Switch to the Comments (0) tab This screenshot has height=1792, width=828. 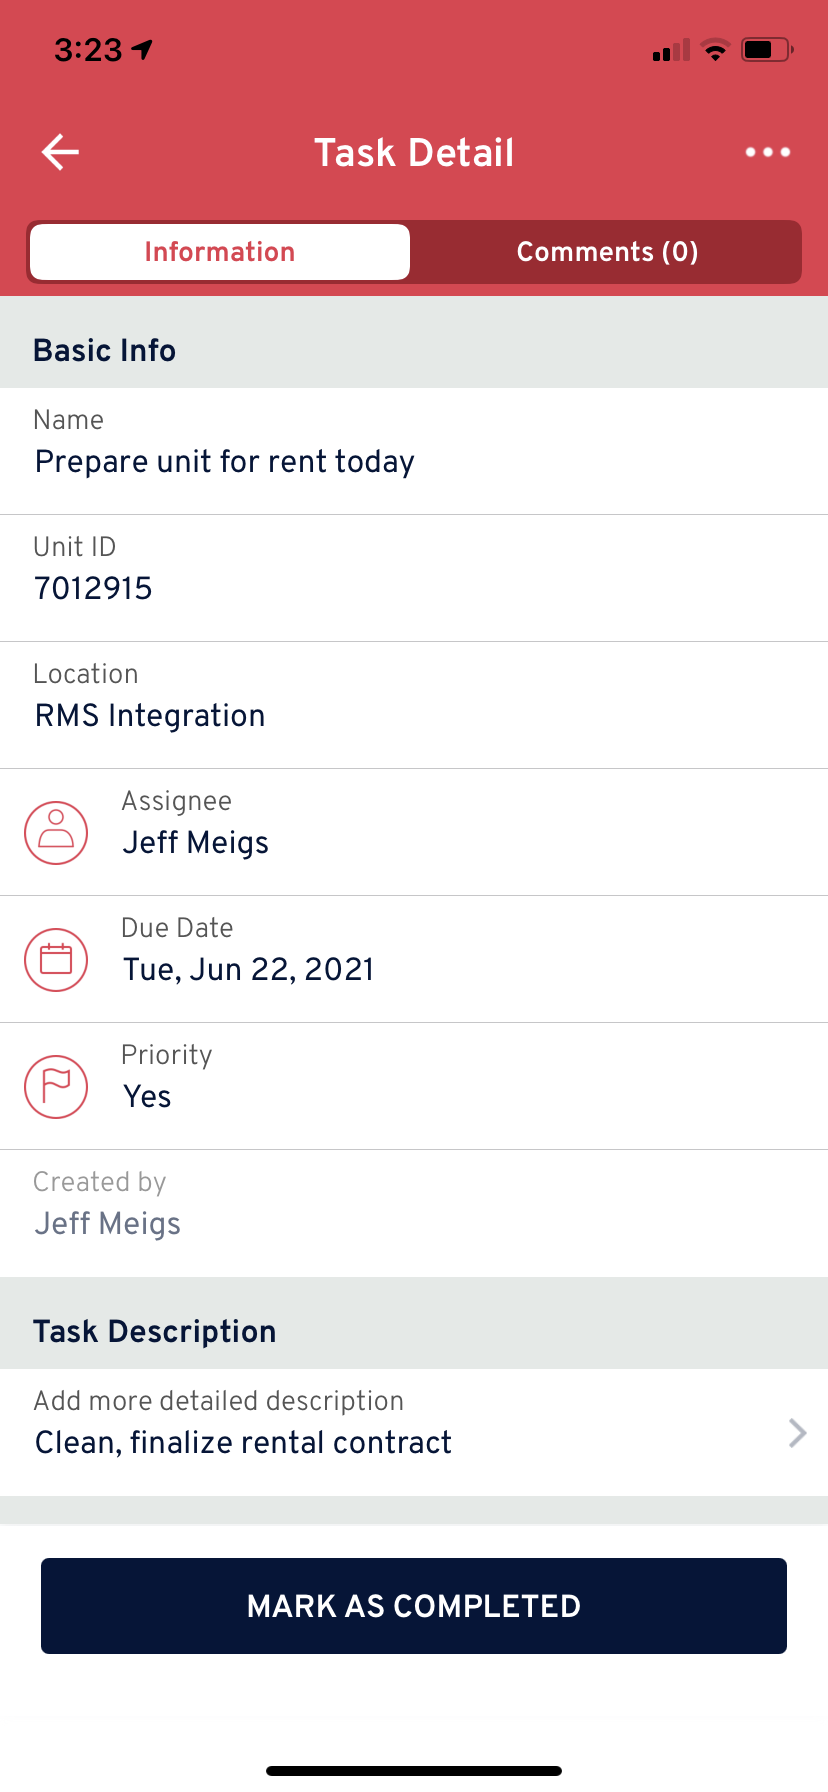607,252
